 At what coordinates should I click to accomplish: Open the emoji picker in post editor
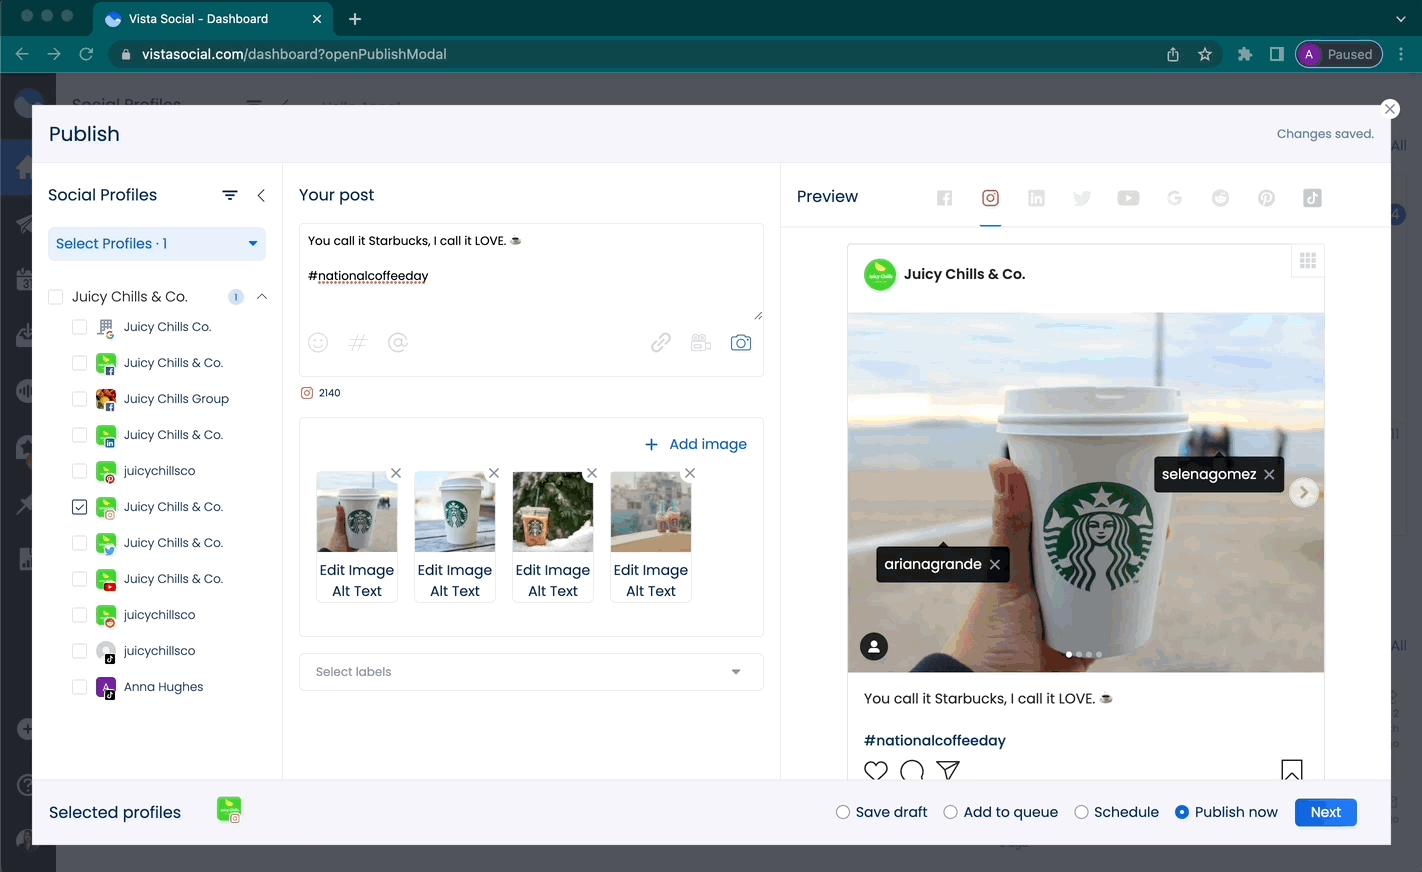point(318,343)
